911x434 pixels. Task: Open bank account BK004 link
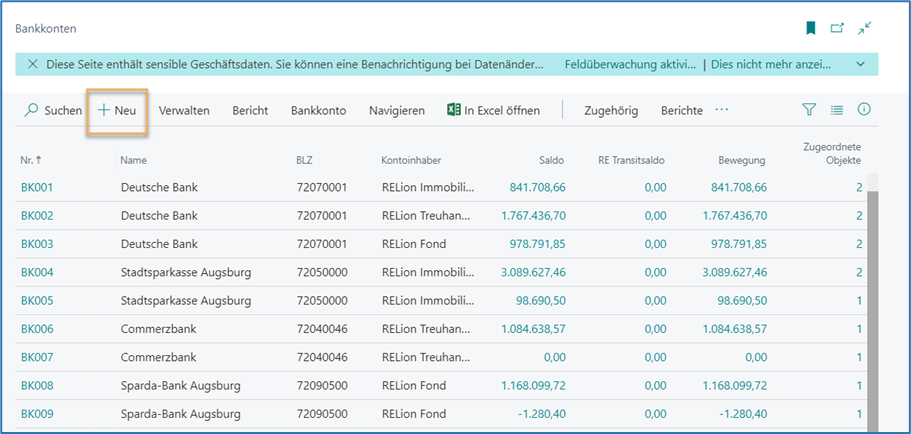pos(36,272)
